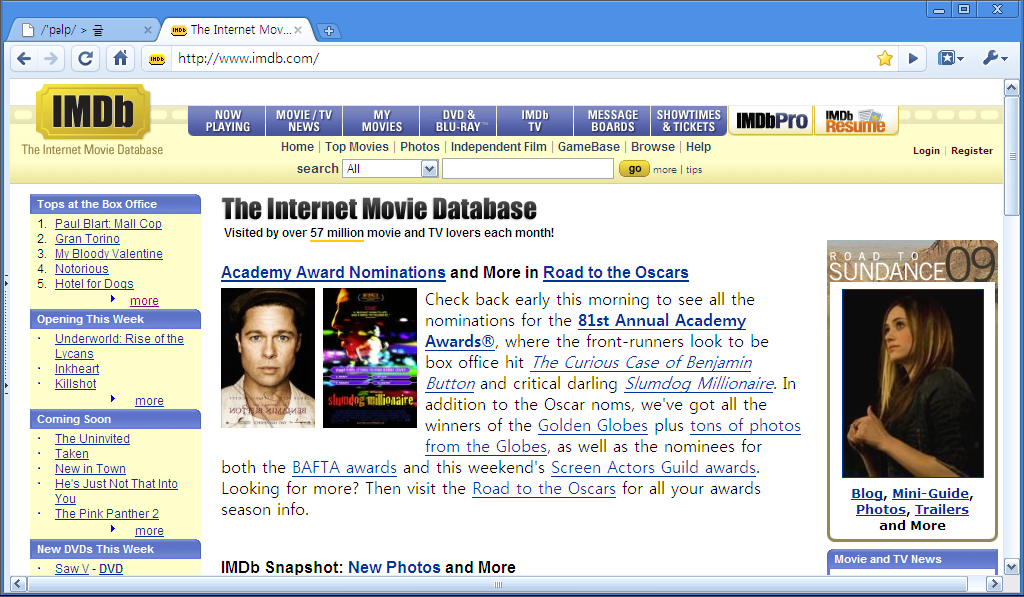Open the My Movies tab
1024x597 pixels.
point(382,121)
